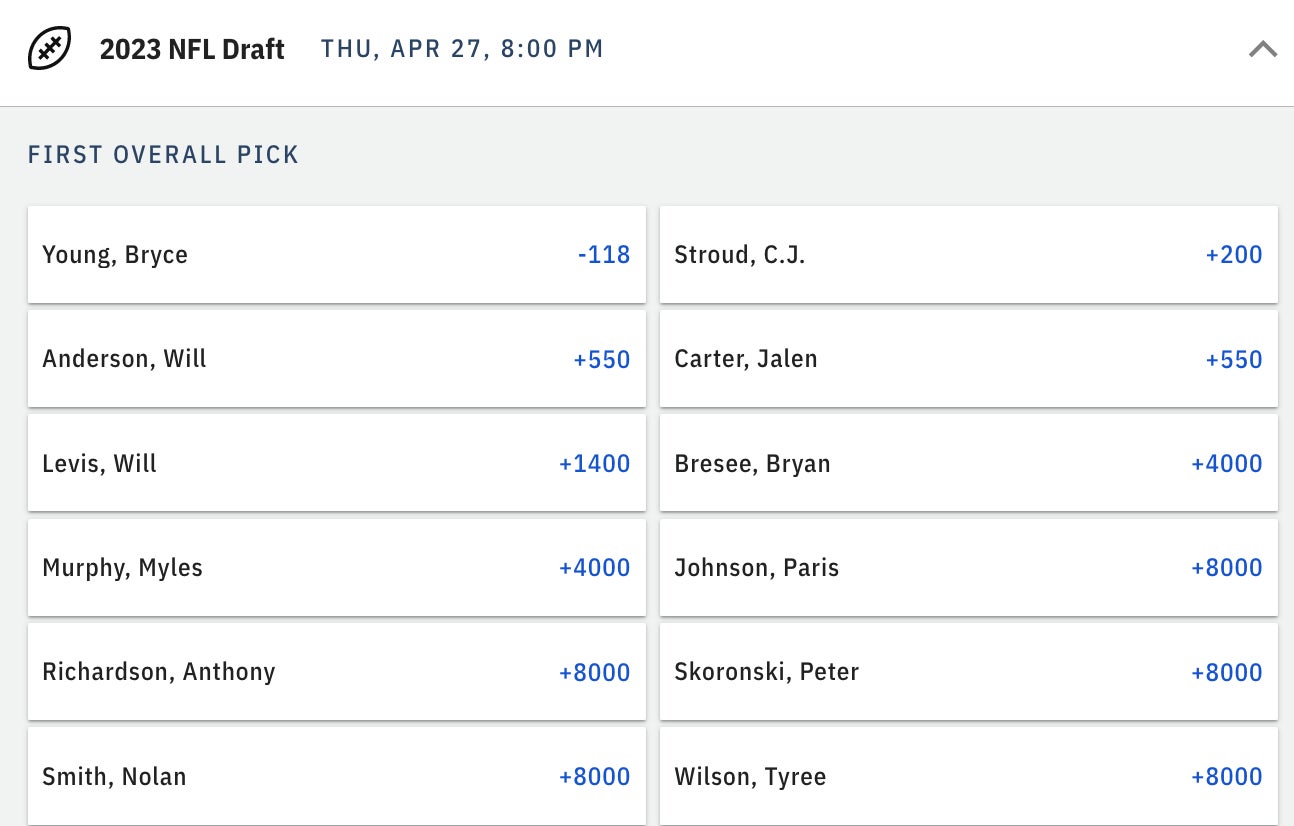
Task: Click the football icon beside 2023 NFL Draft
Action: [49, 48]
